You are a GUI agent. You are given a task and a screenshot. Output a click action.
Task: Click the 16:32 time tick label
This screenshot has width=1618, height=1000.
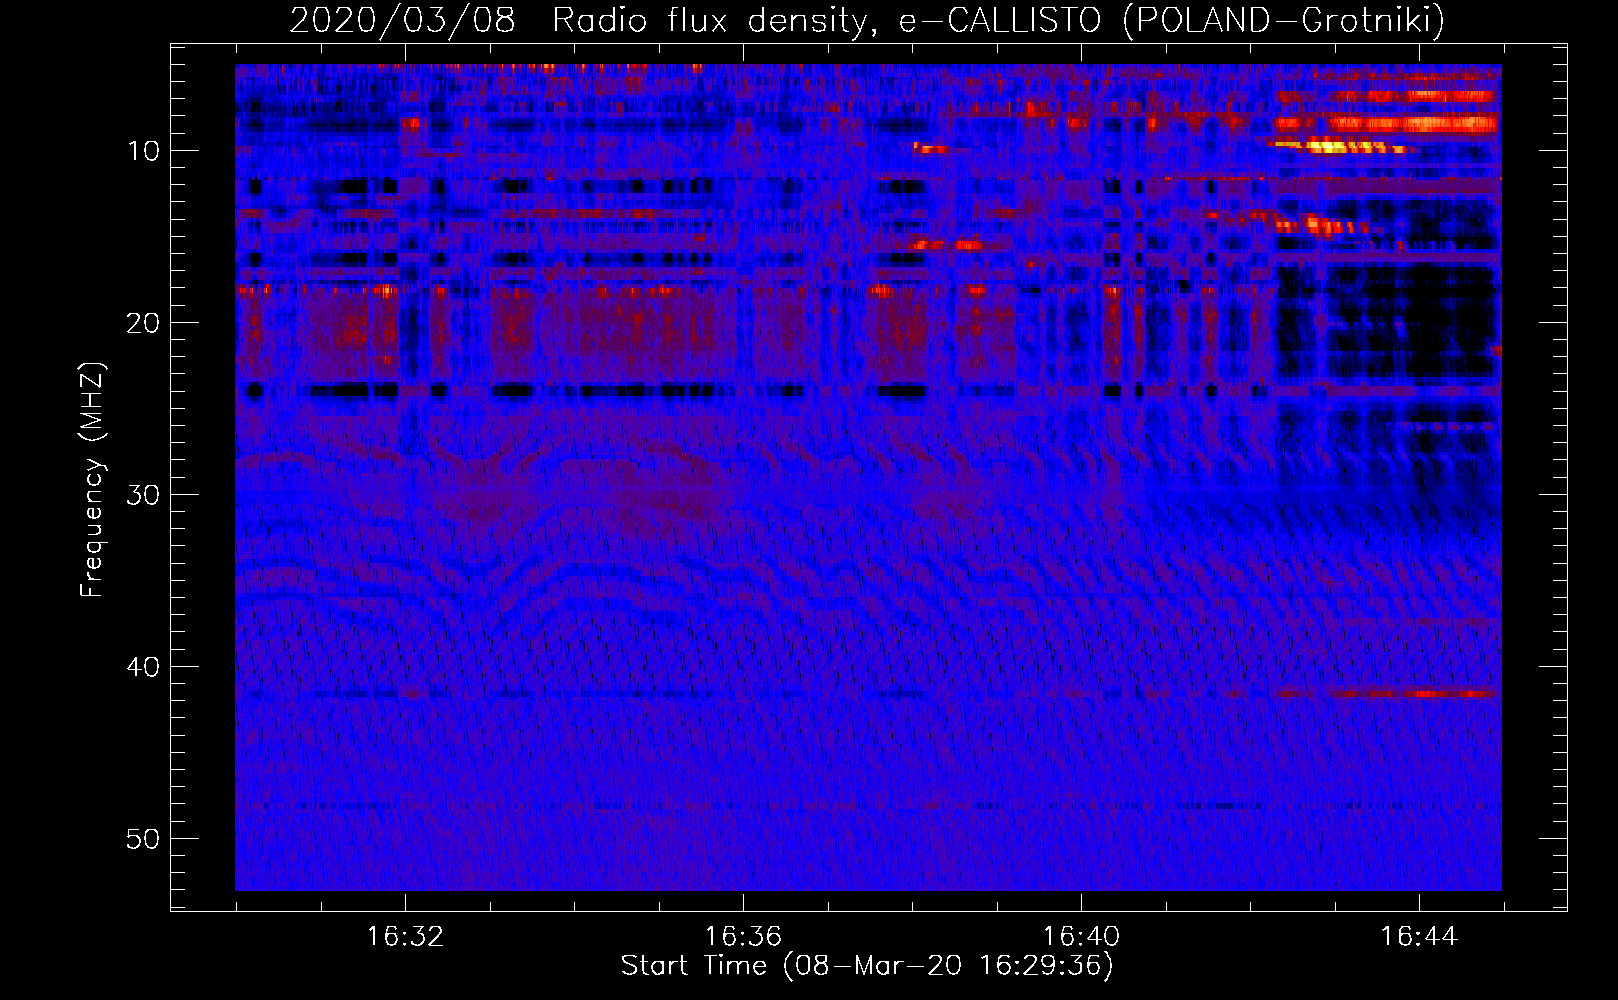[405, 937]
